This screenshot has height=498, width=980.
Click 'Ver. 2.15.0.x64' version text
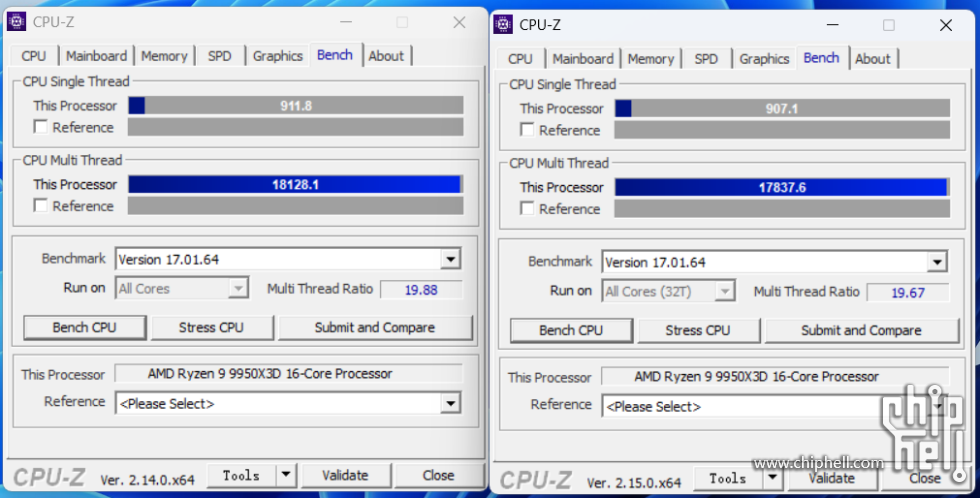[634, 482]
